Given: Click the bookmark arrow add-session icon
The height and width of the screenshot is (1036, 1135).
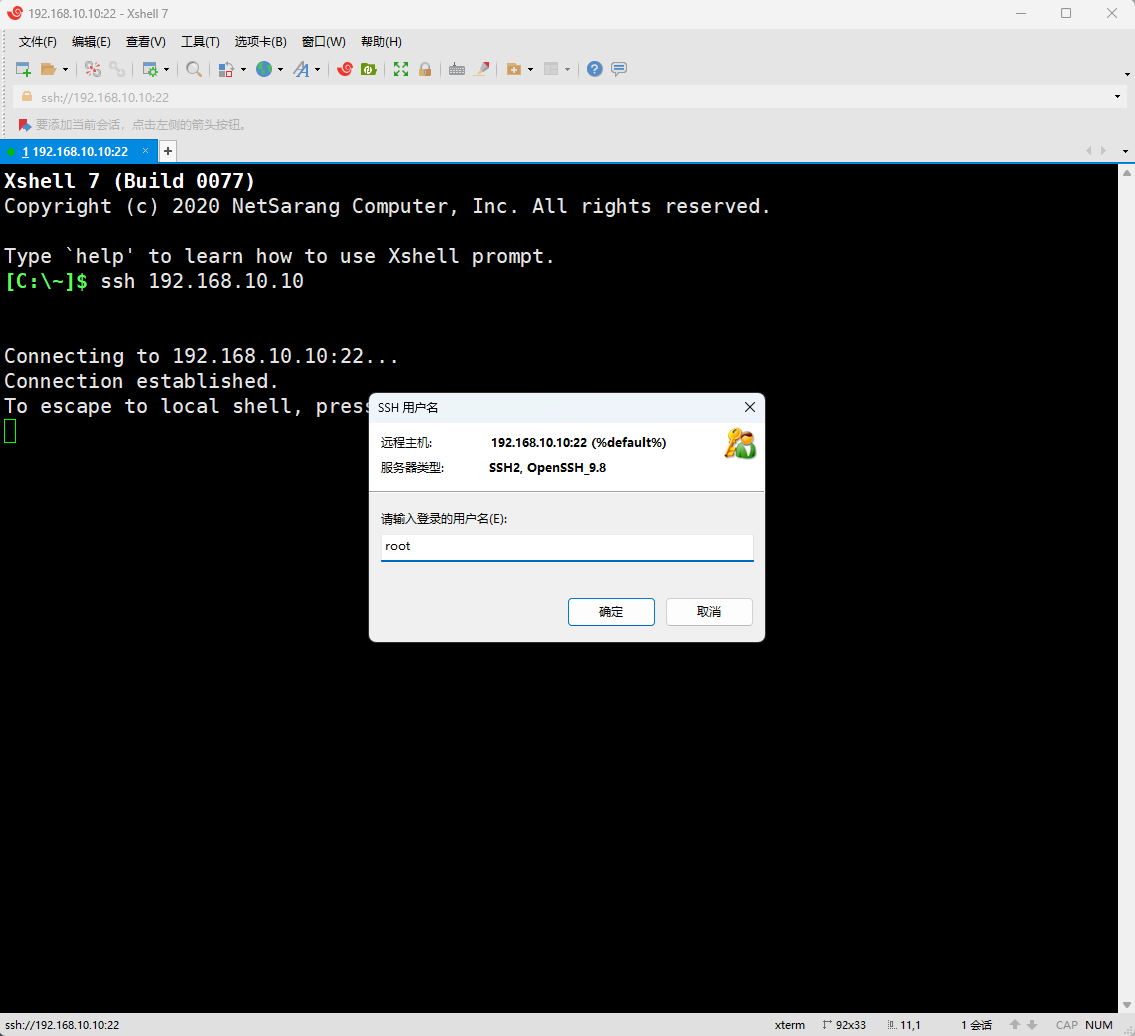Looking at the screenshot, I should pyautogui.click(x=25, y=125).
